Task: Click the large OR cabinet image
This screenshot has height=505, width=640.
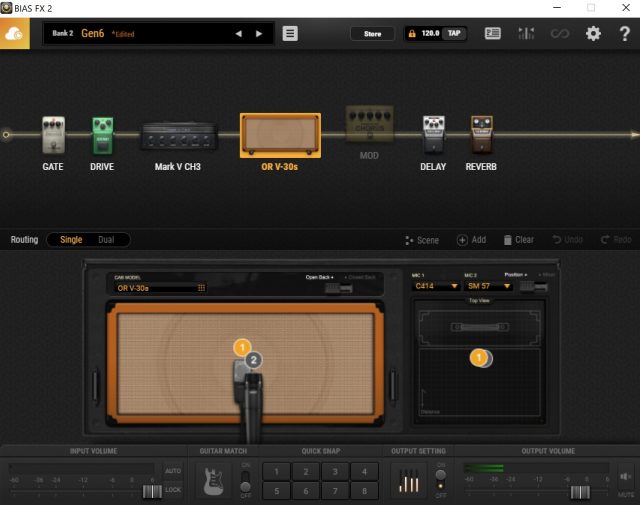Action: [x=245, y=364]
